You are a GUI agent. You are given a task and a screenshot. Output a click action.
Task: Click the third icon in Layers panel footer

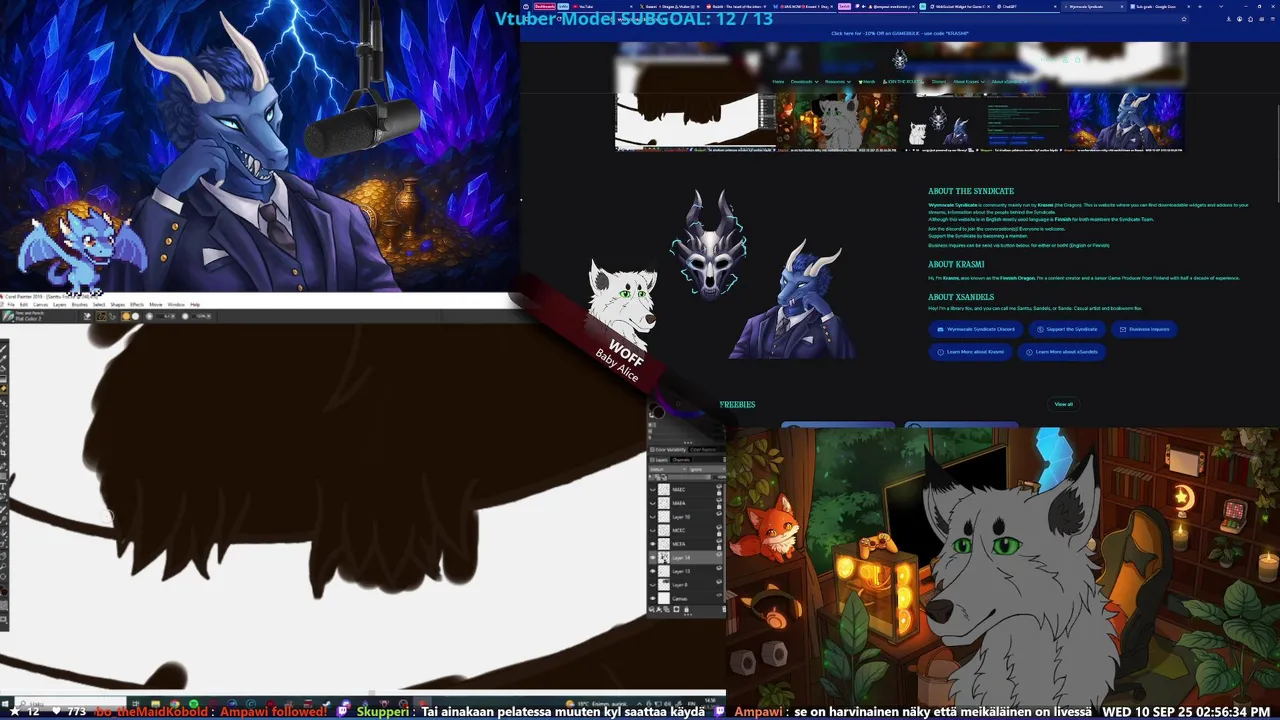point(667,609)
